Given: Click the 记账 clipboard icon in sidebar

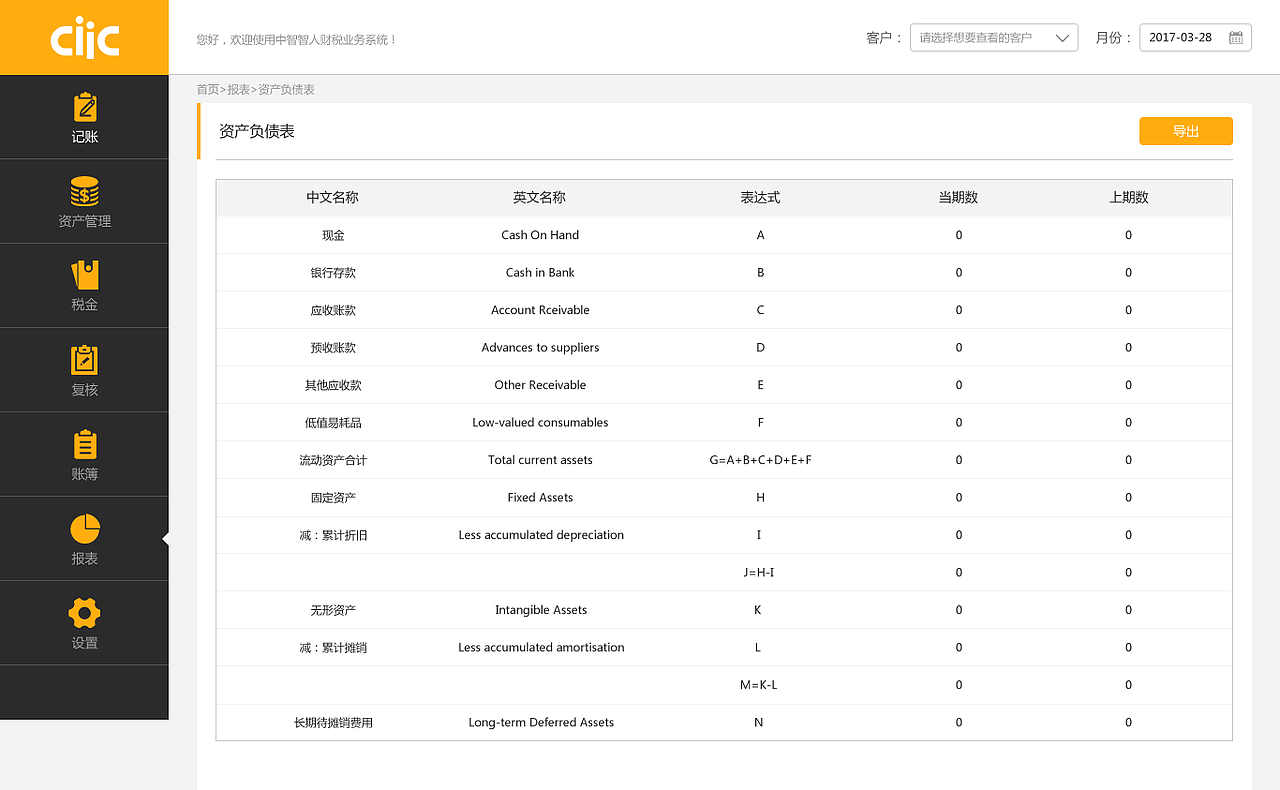Looking at the screenshot, I should 85,107.
